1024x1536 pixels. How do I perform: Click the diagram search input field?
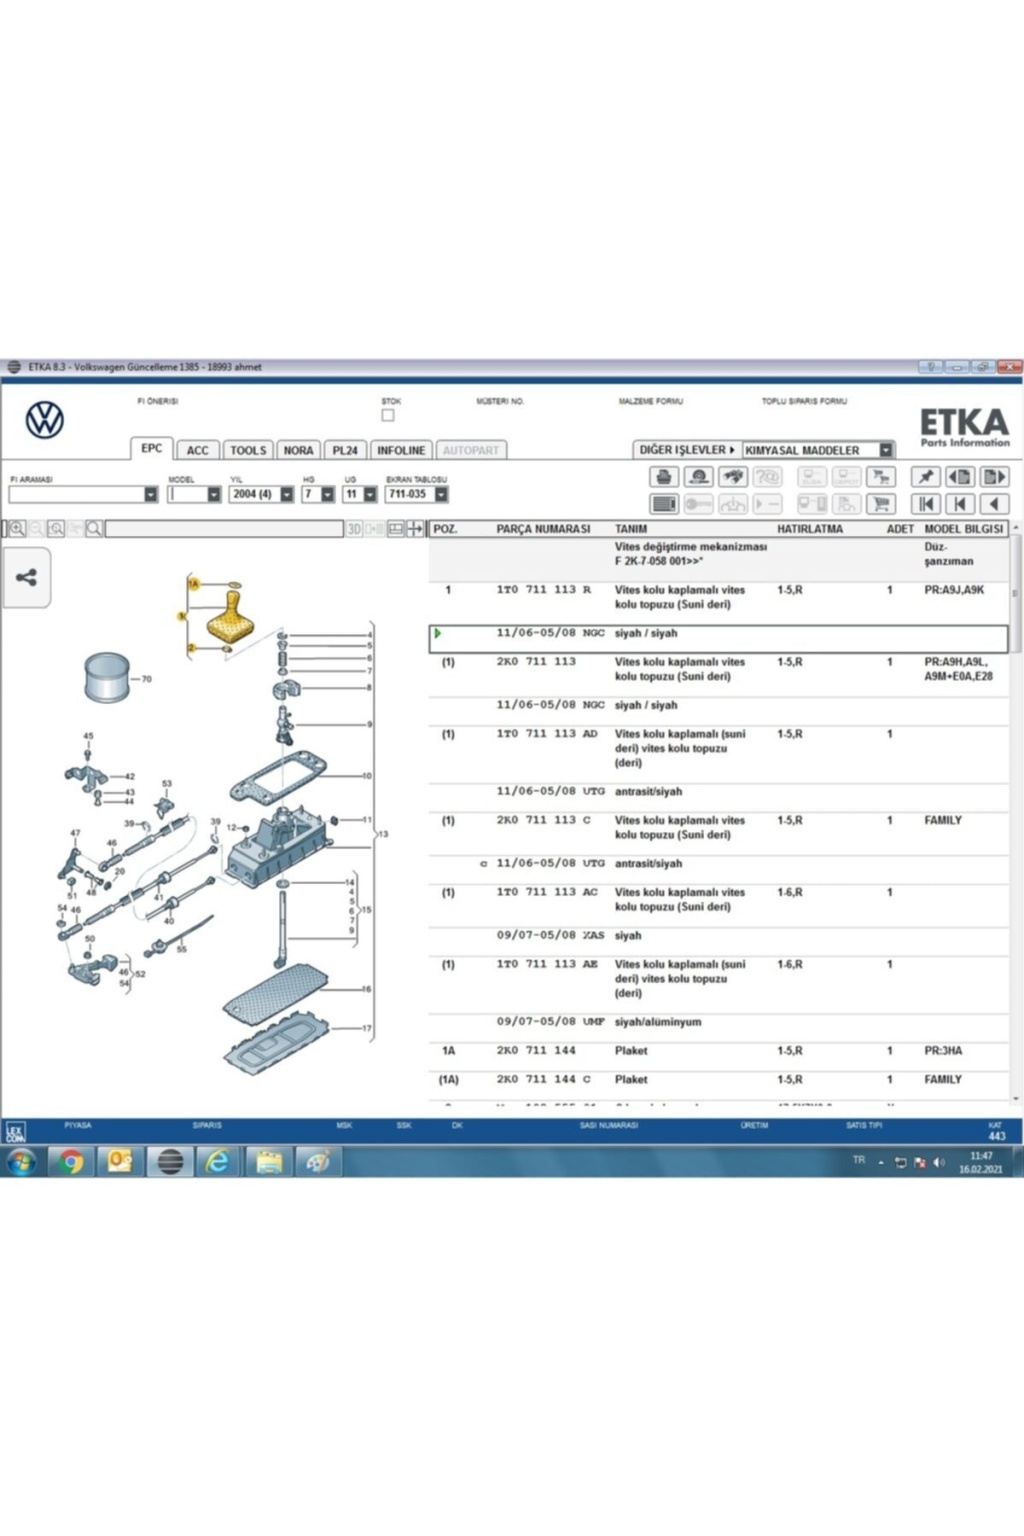(x=224, y=529)
